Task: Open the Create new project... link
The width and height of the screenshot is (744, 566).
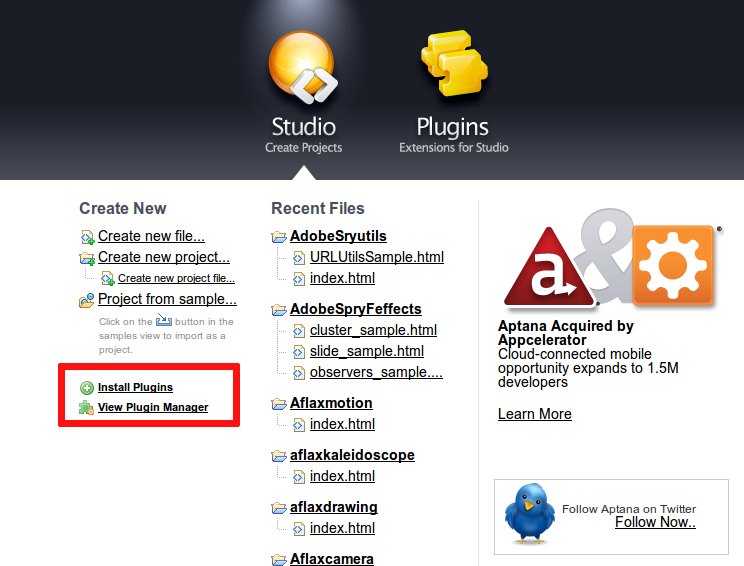Action: [x=164, y=257]
